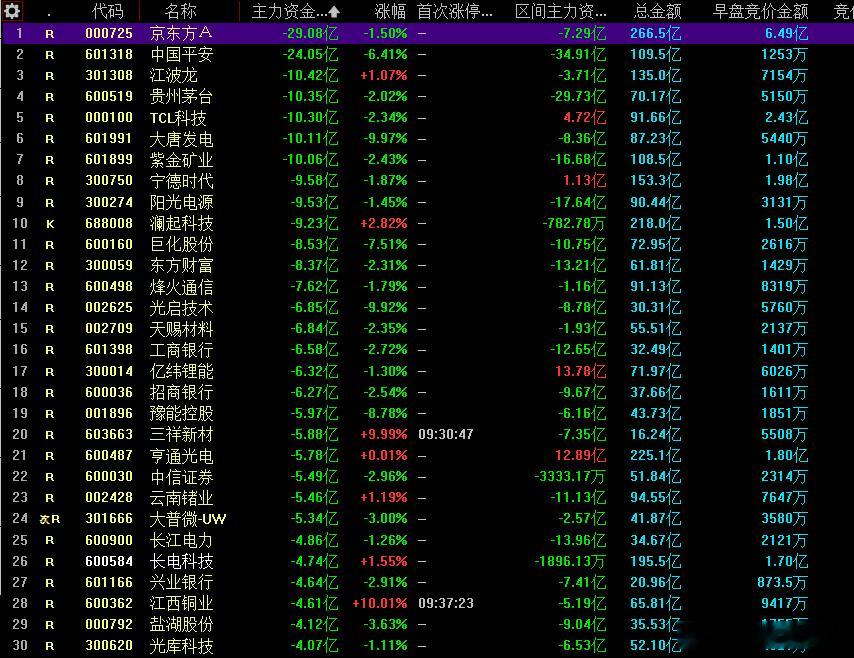Select stock 招商银行
Viewport: 854px width, 658px height.
tap(181, 392)
